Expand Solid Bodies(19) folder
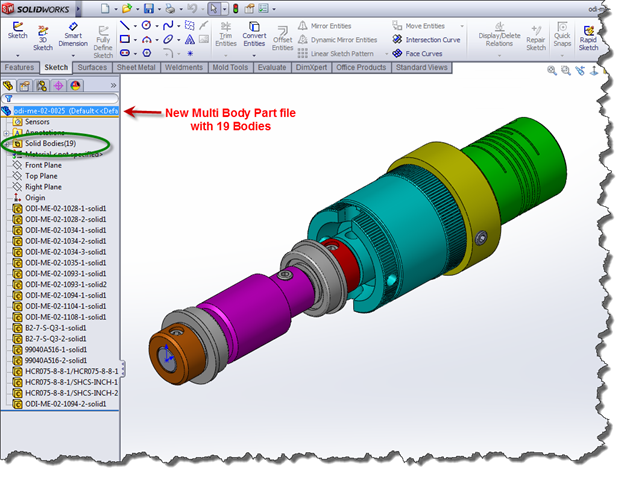This screenshot has height=477, width=624. tap(6, 144)
